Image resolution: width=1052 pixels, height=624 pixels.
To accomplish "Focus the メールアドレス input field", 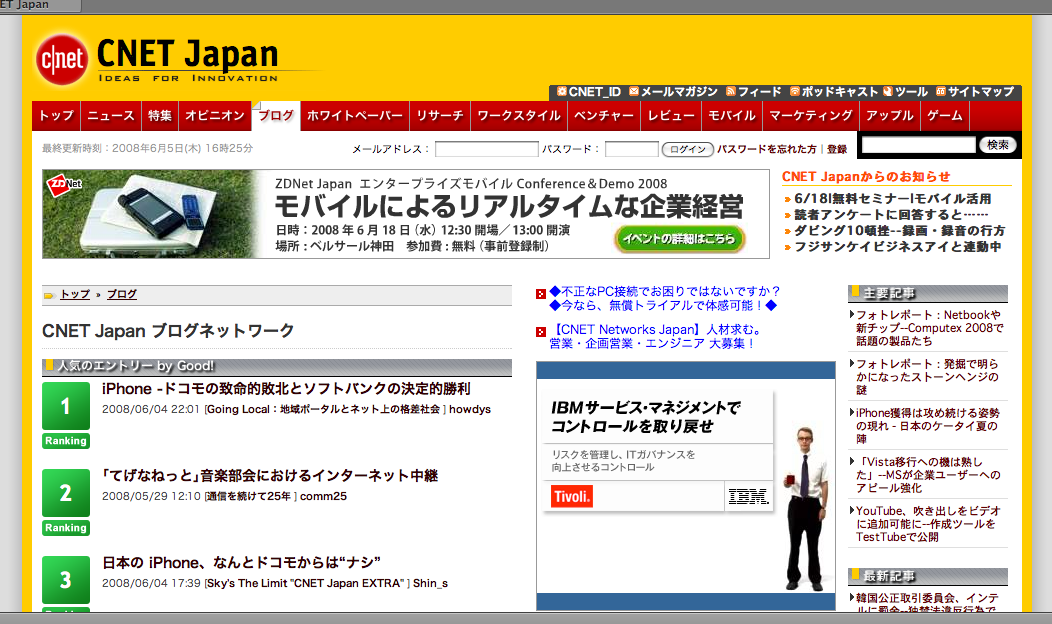I will coord(486,149).
